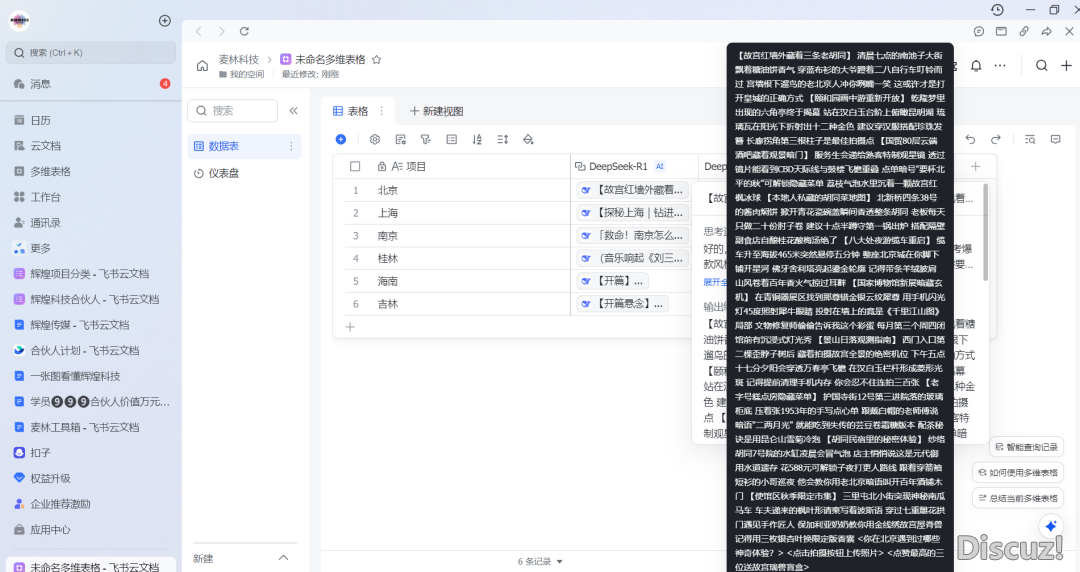1080x572 pixels.
Task: Click the blue add record button
Action: click(341, 139)
